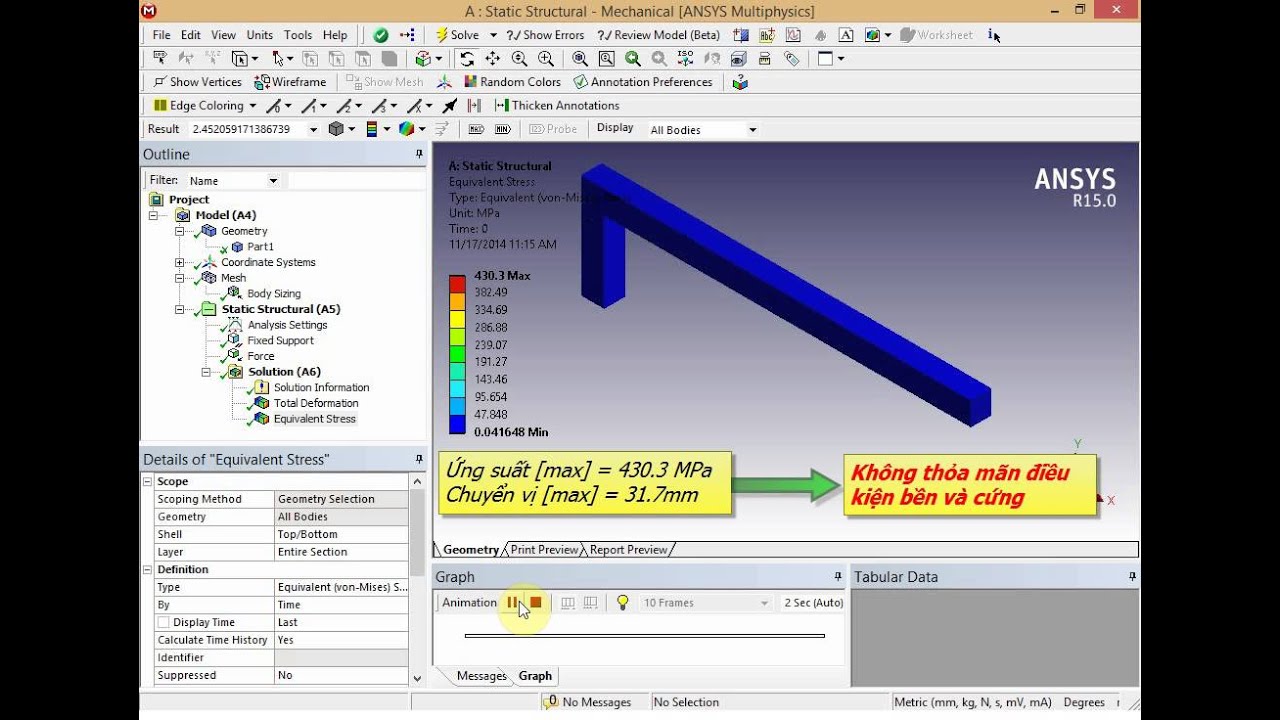Open the Edge Coloring dropdown
The height and width of the screenshot is (720, 1280).
point(252,105)
